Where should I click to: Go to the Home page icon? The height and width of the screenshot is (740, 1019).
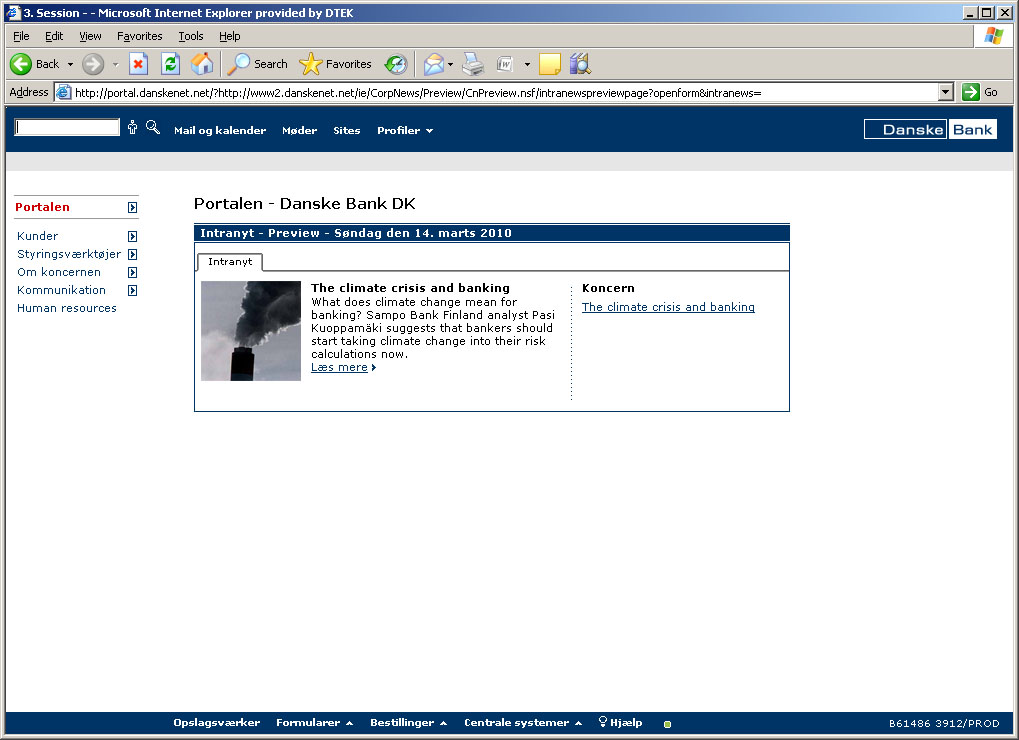tap(202, 64)
